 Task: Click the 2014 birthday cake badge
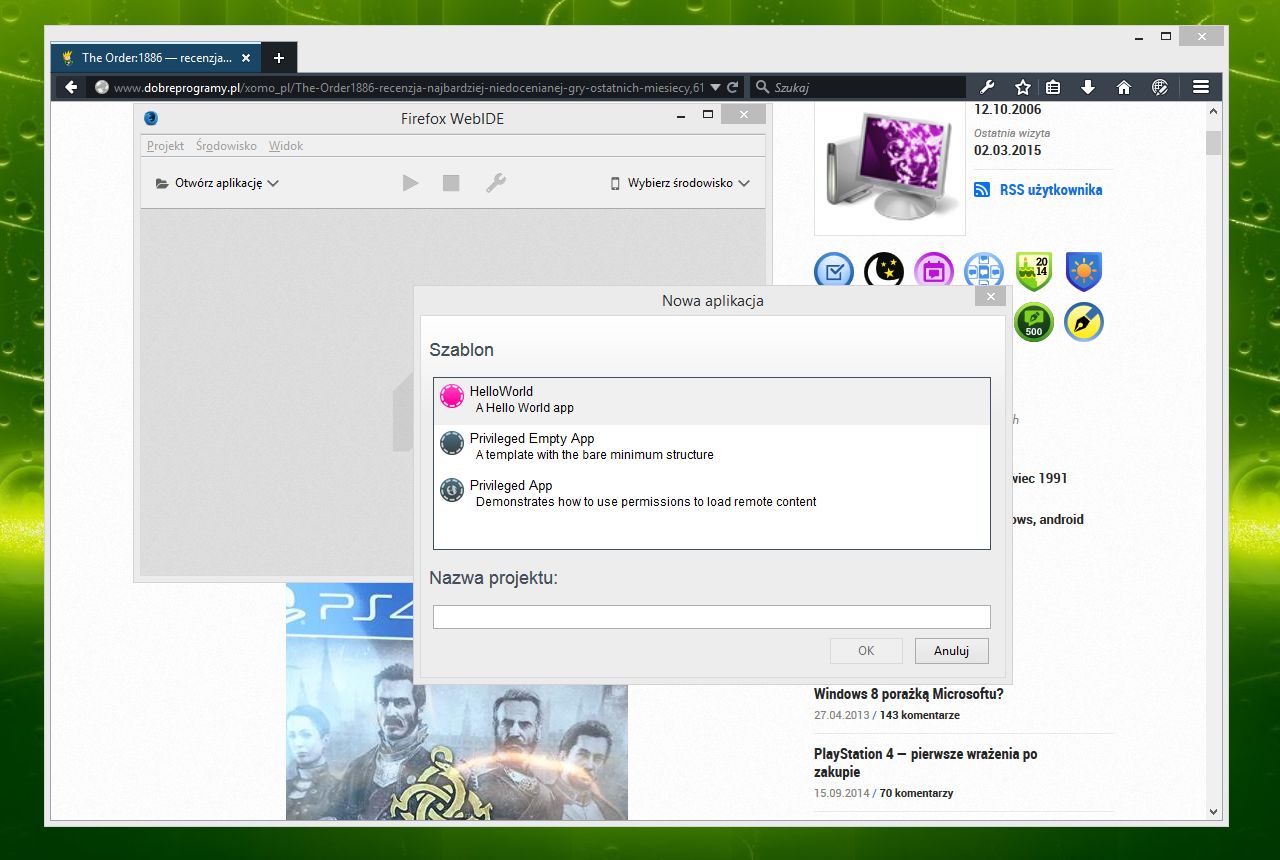(x=1034, y=270)
